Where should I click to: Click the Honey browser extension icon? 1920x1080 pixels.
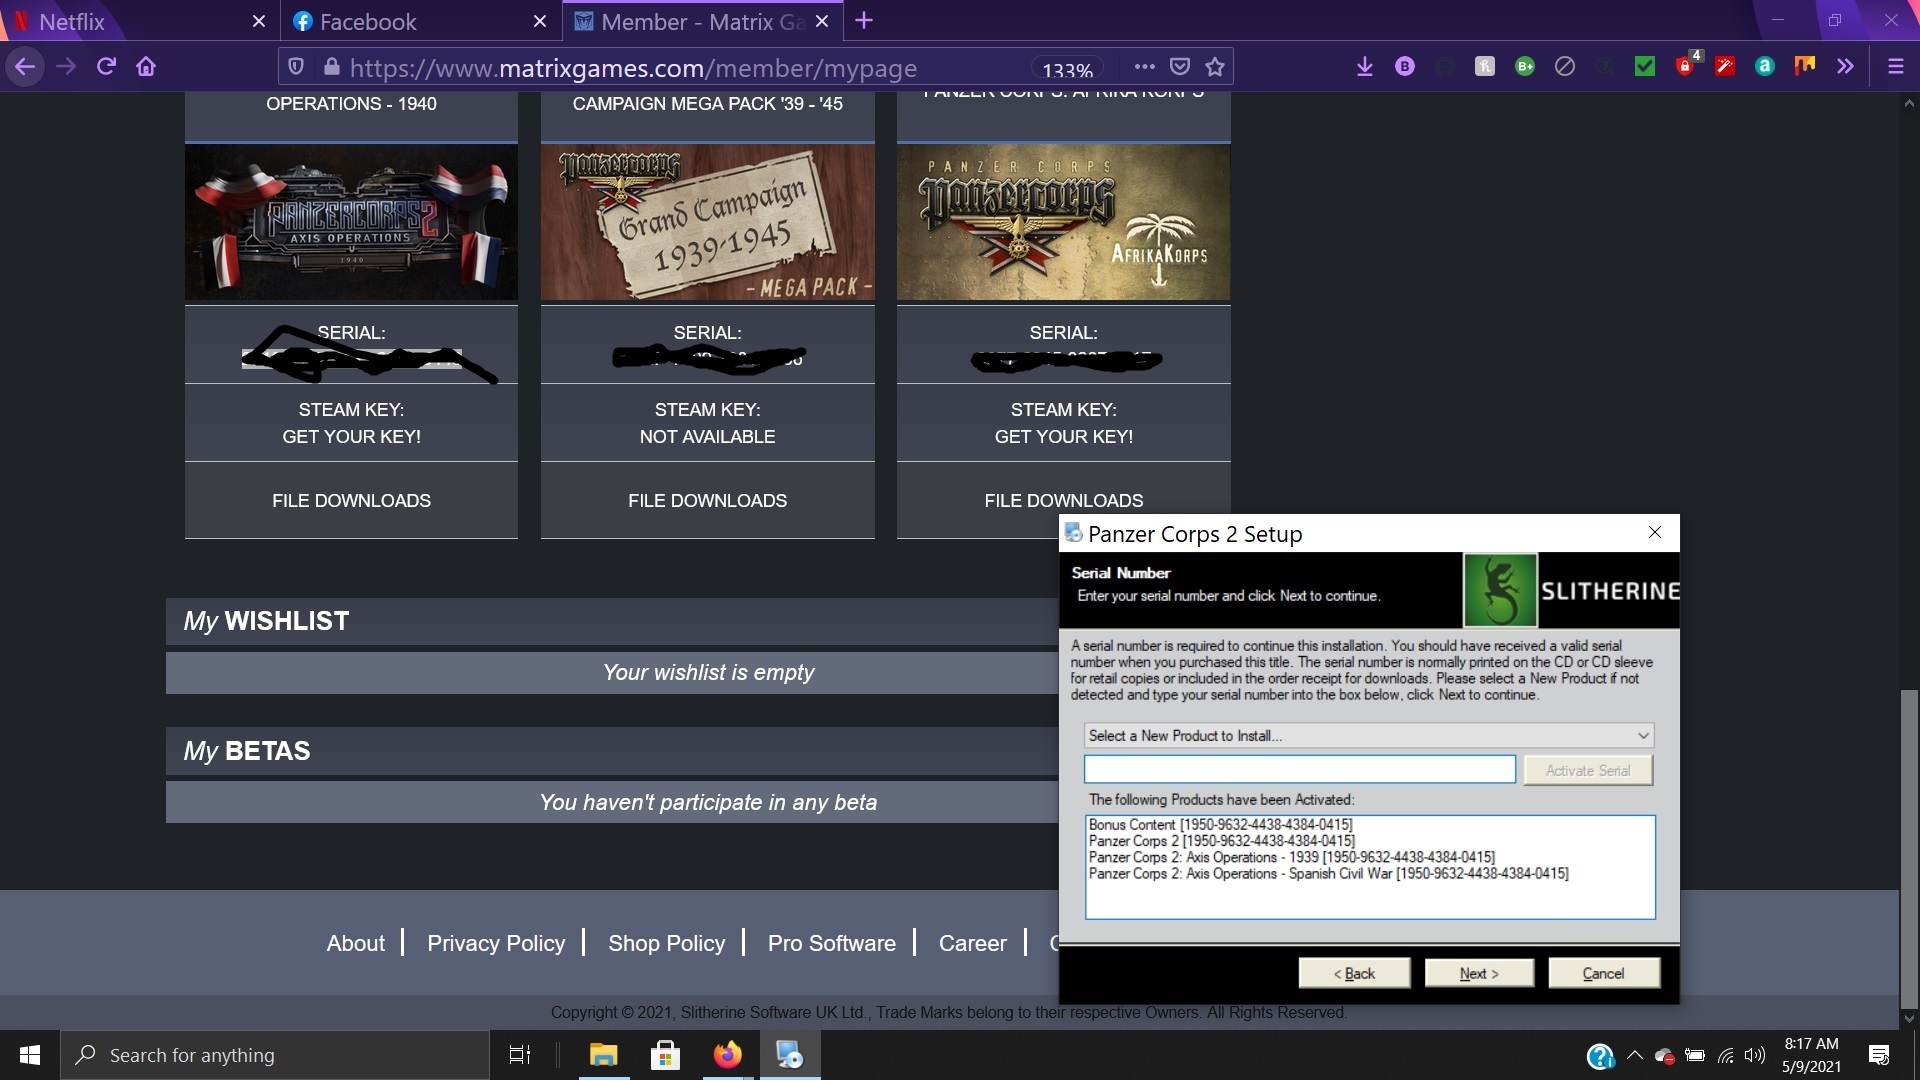(1484, 66)
